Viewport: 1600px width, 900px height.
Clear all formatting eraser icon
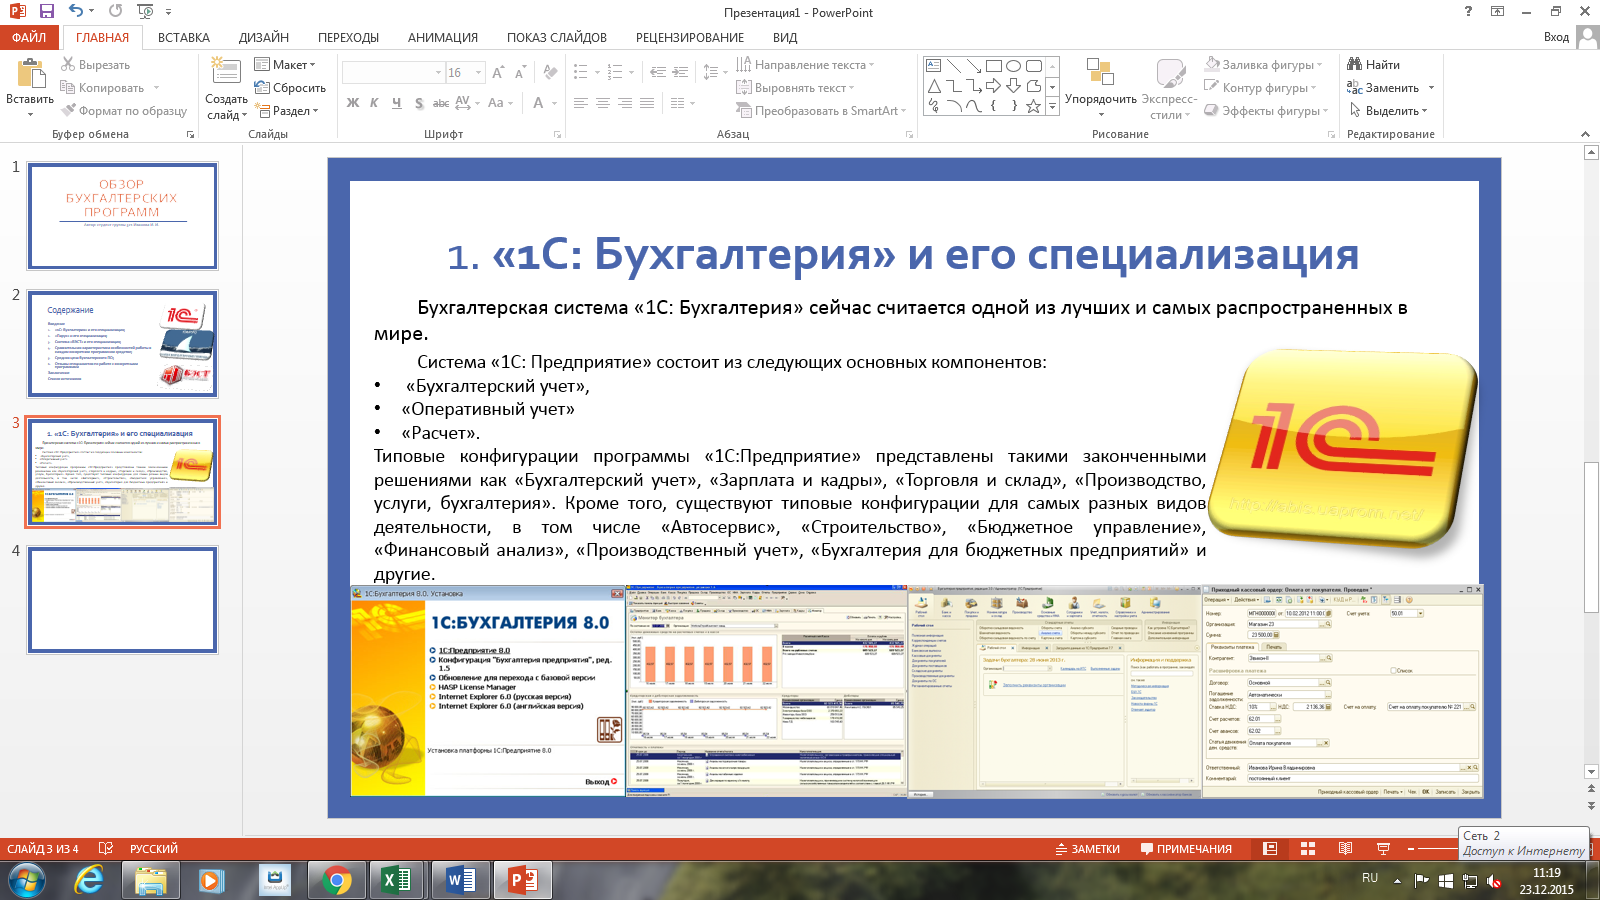550,72
